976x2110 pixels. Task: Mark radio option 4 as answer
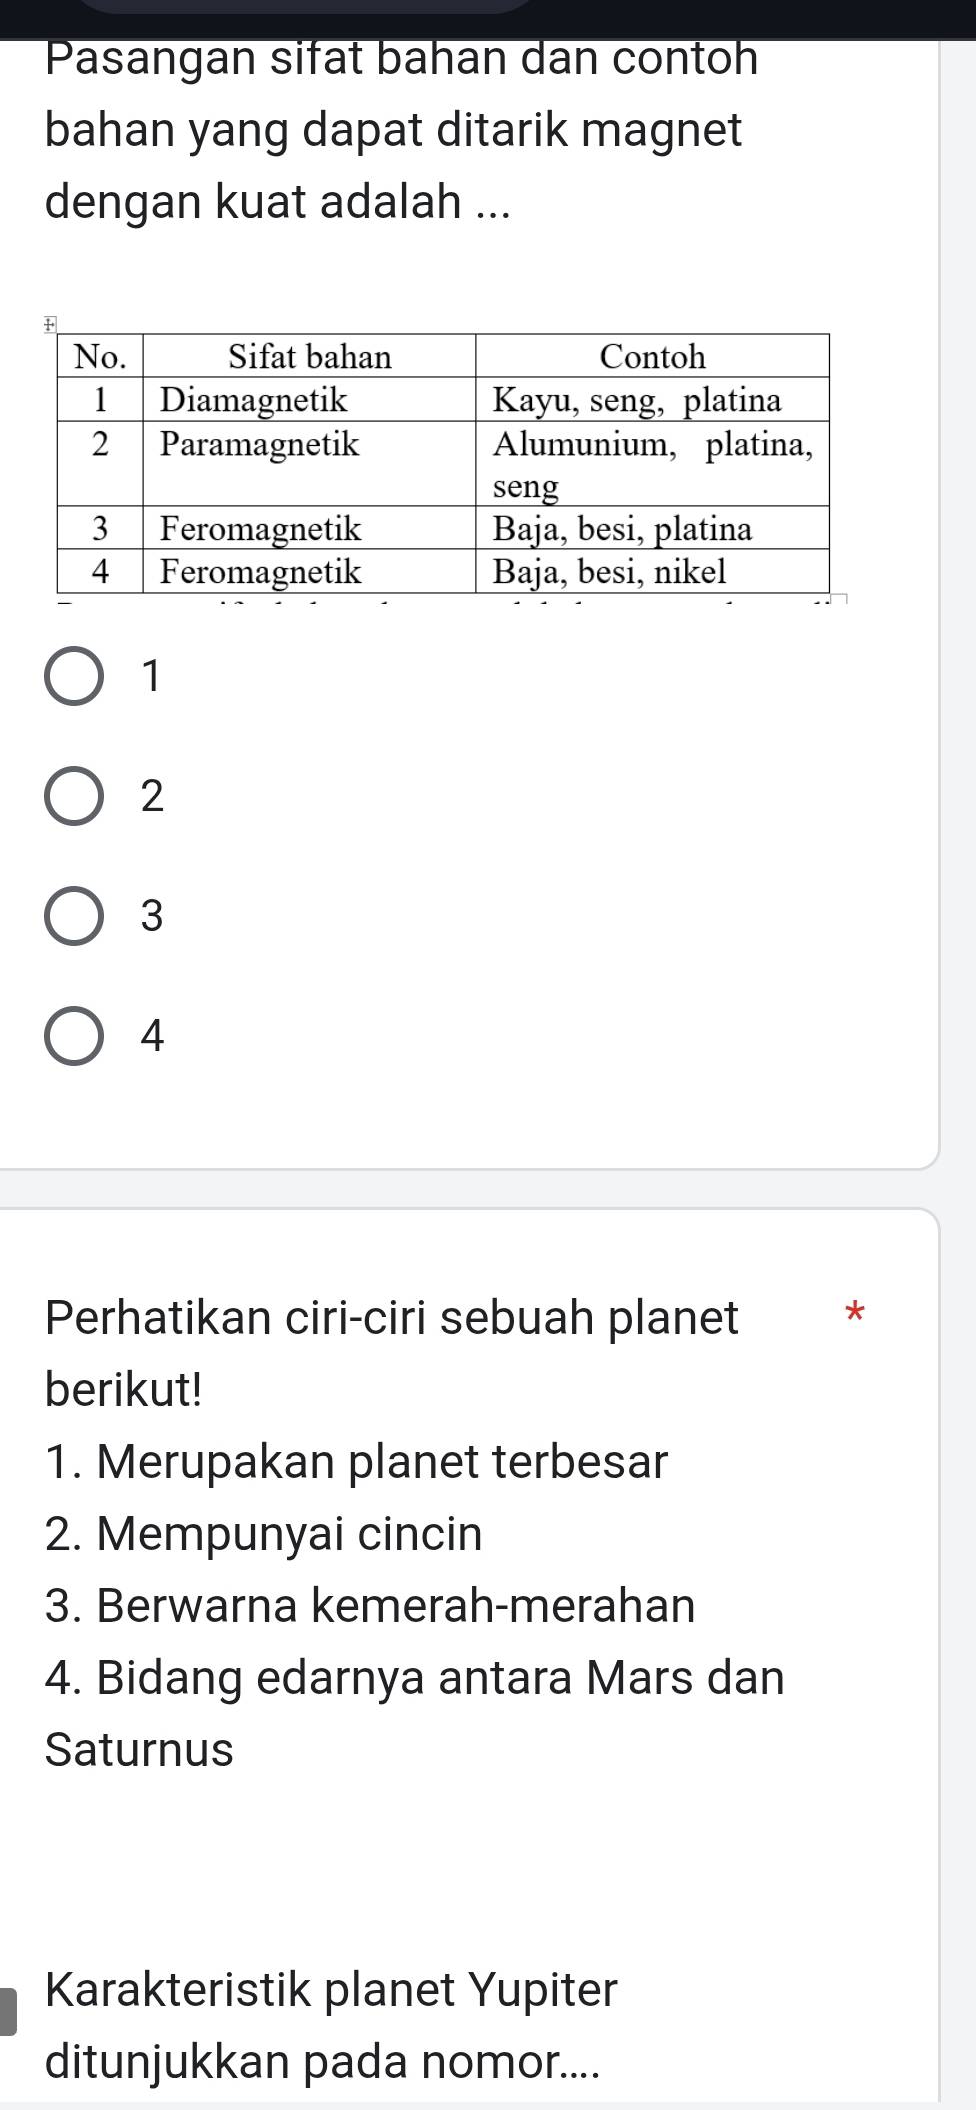[x=73, y=1036]
